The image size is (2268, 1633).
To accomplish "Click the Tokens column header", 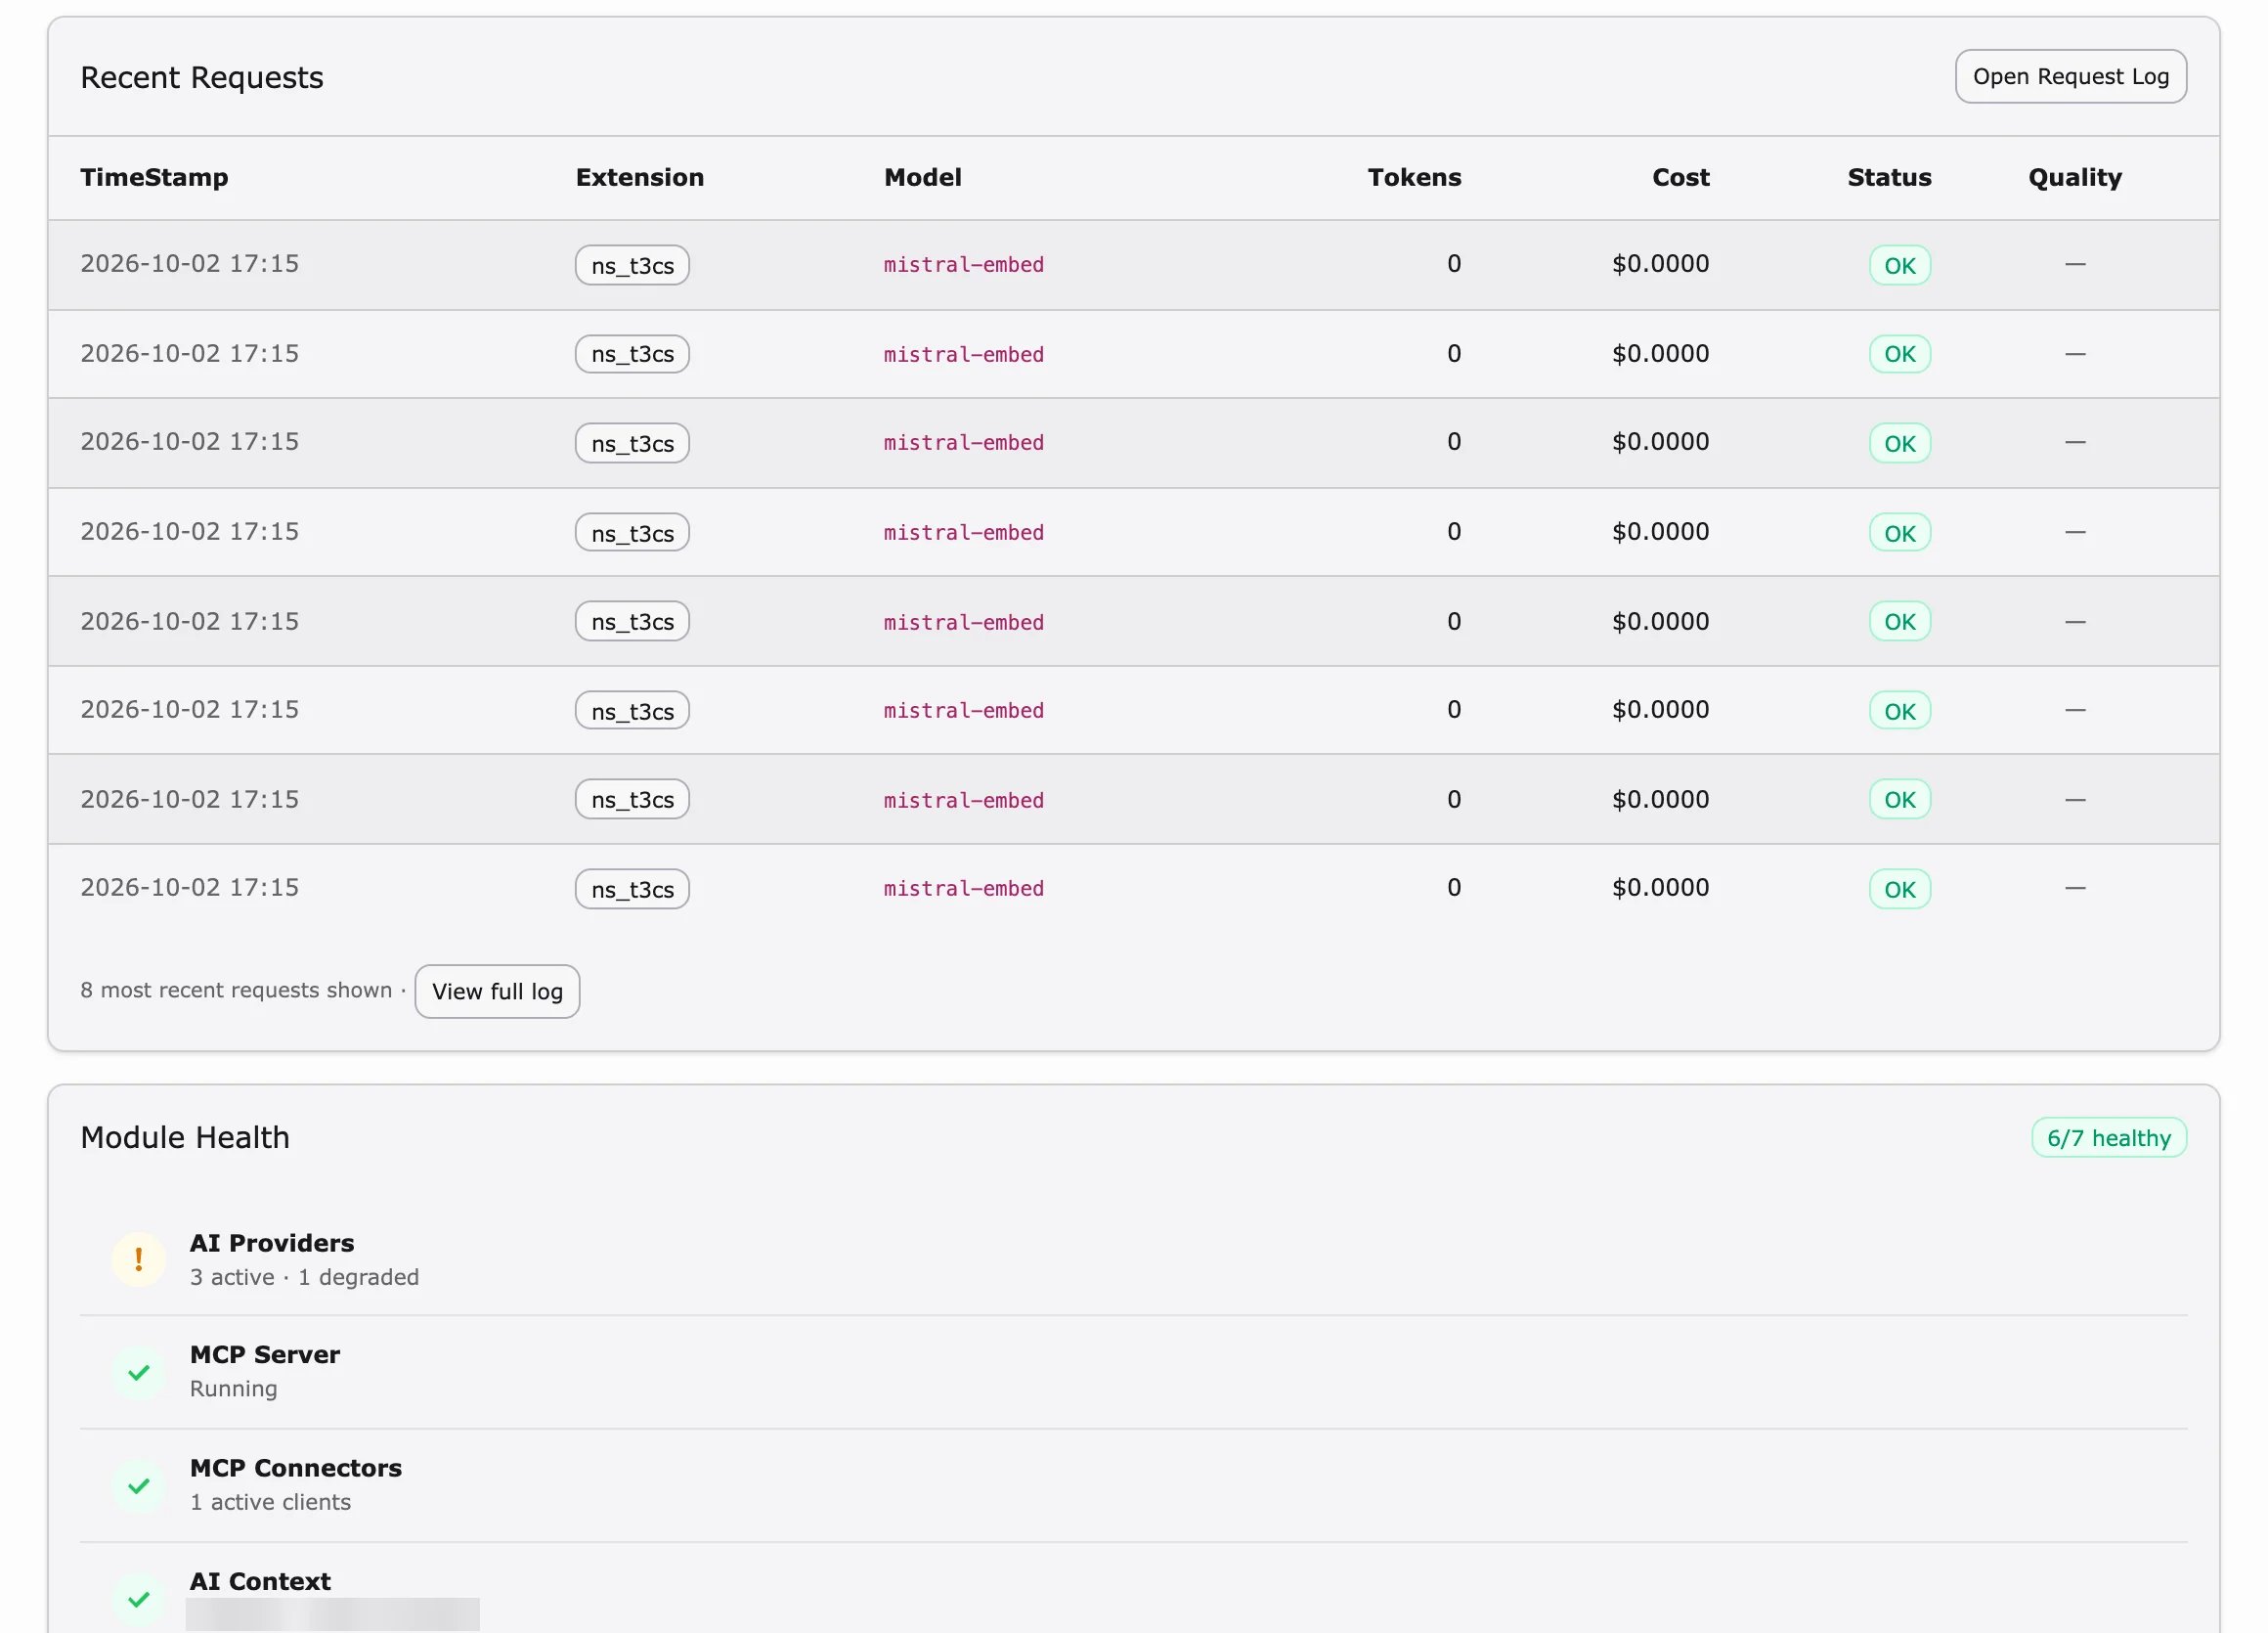I will coord(1414,177).
